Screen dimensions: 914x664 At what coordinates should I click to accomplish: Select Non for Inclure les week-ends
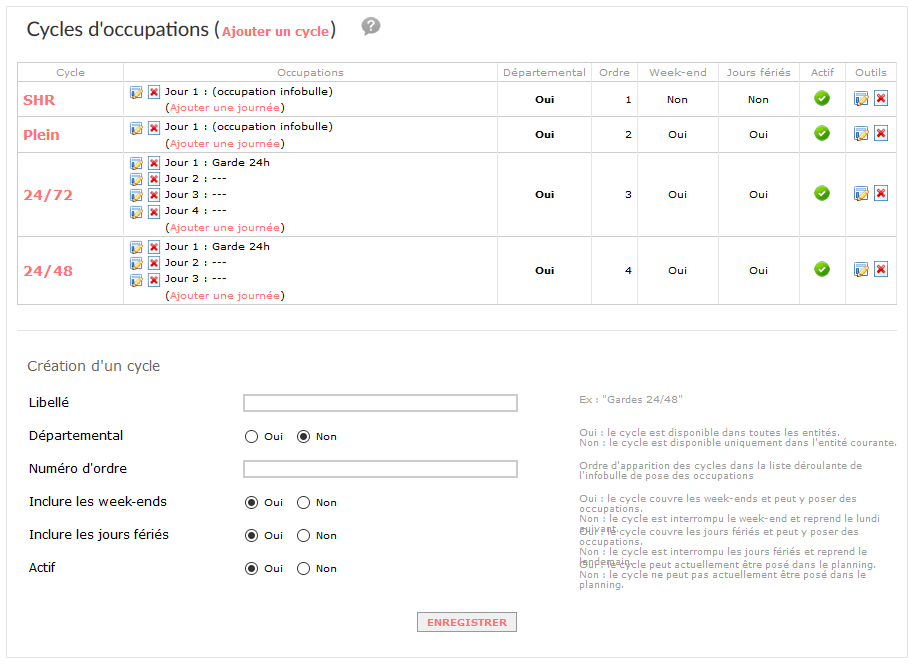pyautogui.click(x=303, y=503)
